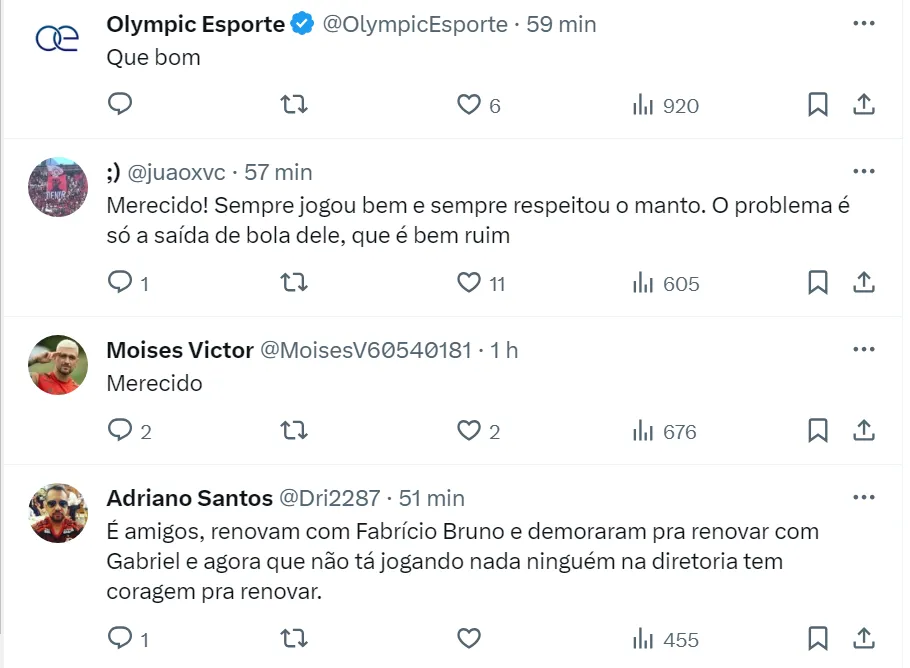View analytics of Olympic Esporte tweet
910x668 pixels.
(x=665, y=105)
